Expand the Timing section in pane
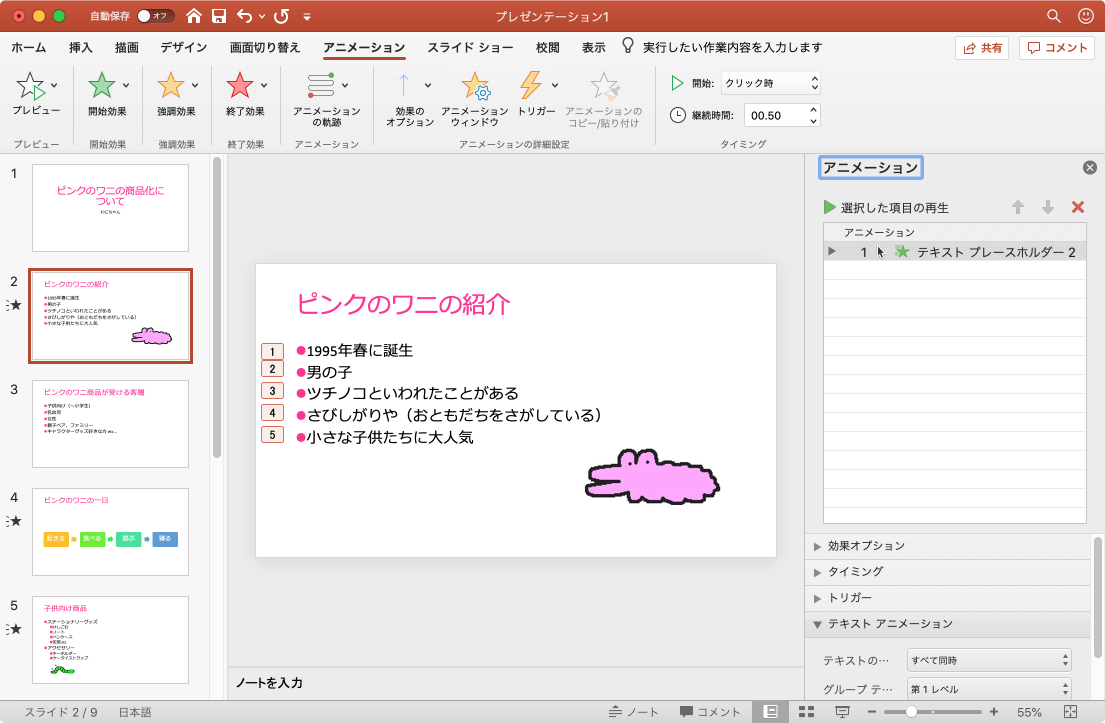This screenshot has width=1105, height=723. (854, 571)
